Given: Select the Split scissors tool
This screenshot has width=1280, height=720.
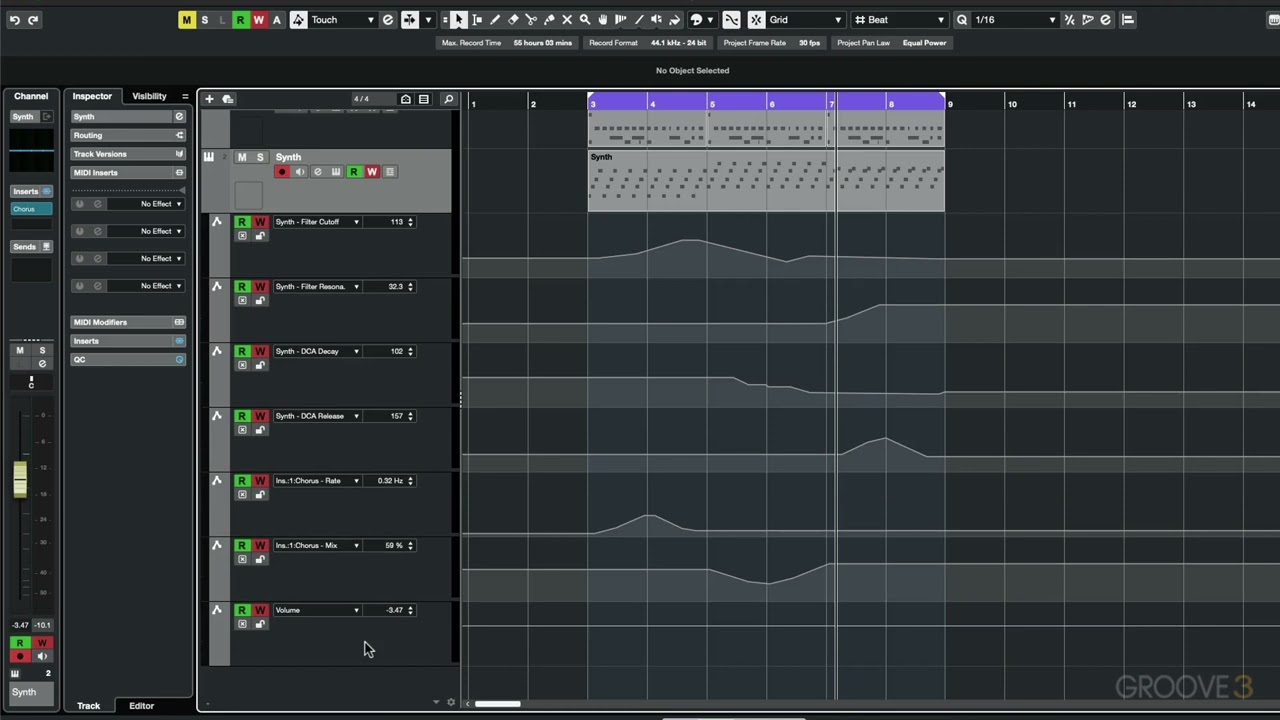Looking at the screenshot, I should (x=531, y=20).
